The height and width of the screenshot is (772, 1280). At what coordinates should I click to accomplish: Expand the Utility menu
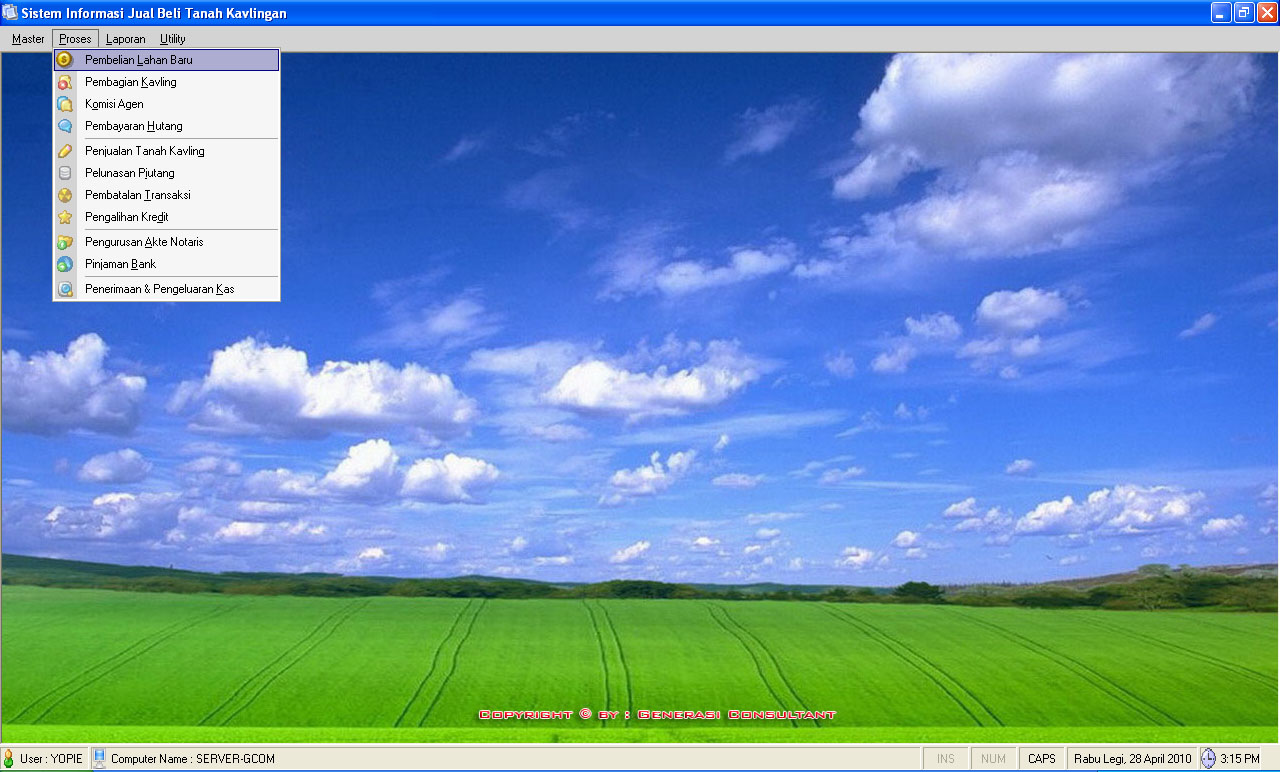pos(172,39)
